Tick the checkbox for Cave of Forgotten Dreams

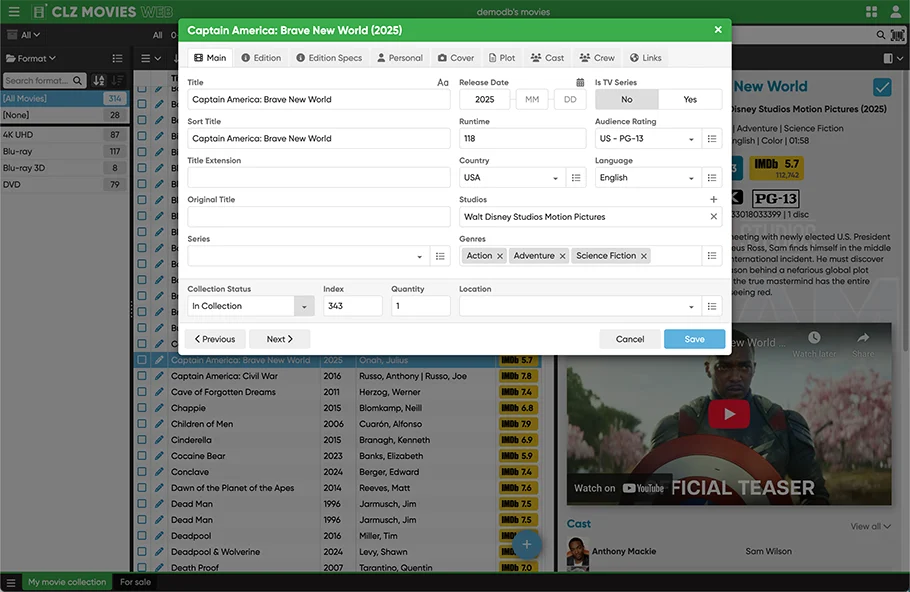[x=142, y=392]
